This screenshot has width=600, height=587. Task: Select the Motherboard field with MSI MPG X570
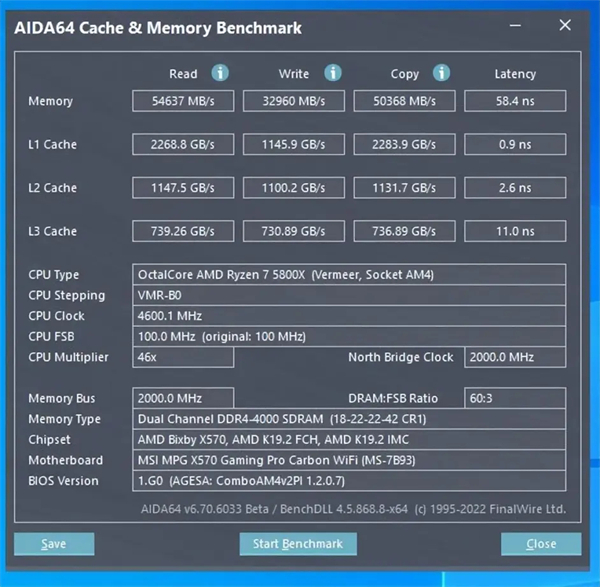coord(349,460)
